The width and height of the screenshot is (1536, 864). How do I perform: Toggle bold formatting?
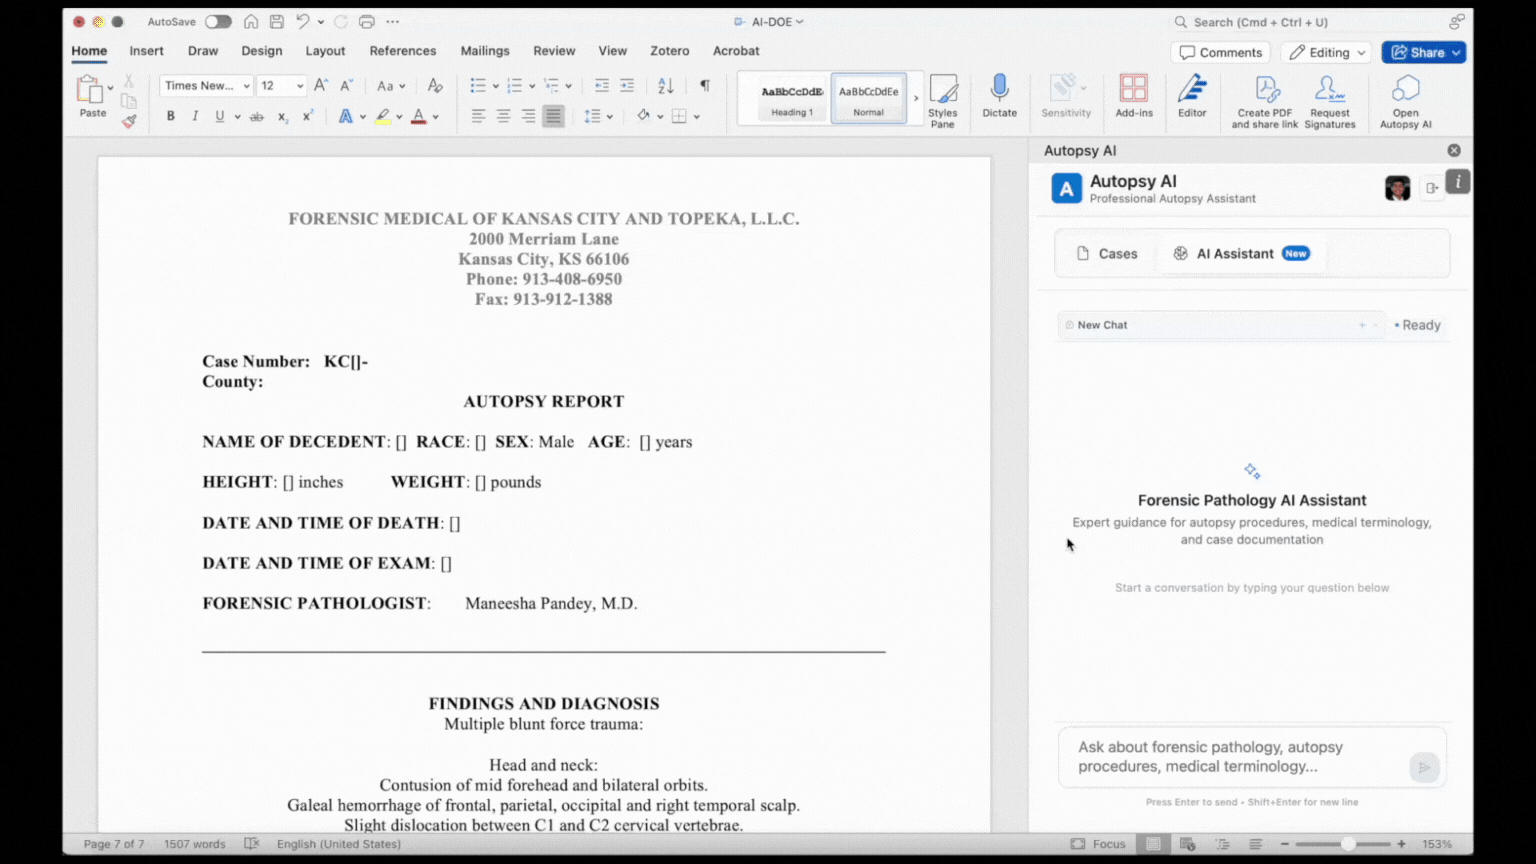pos(170,115)
